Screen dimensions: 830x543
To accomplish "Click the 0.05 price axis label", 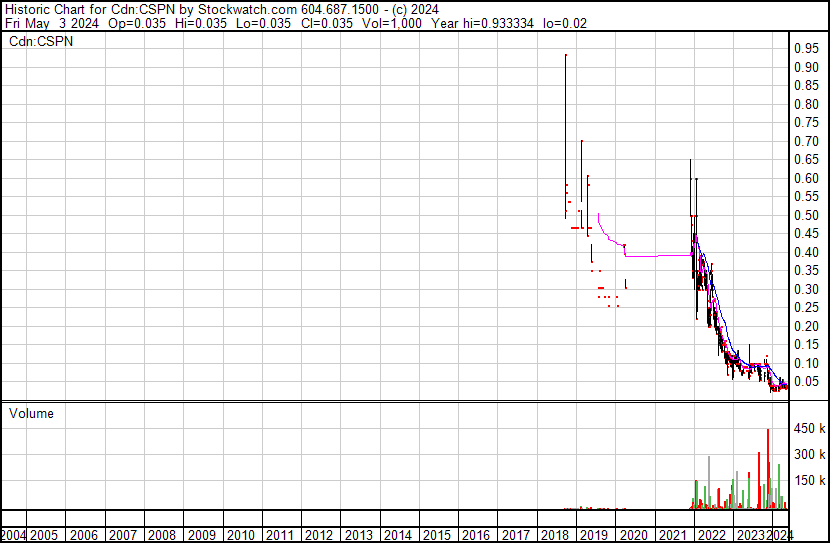I will 806,382.
